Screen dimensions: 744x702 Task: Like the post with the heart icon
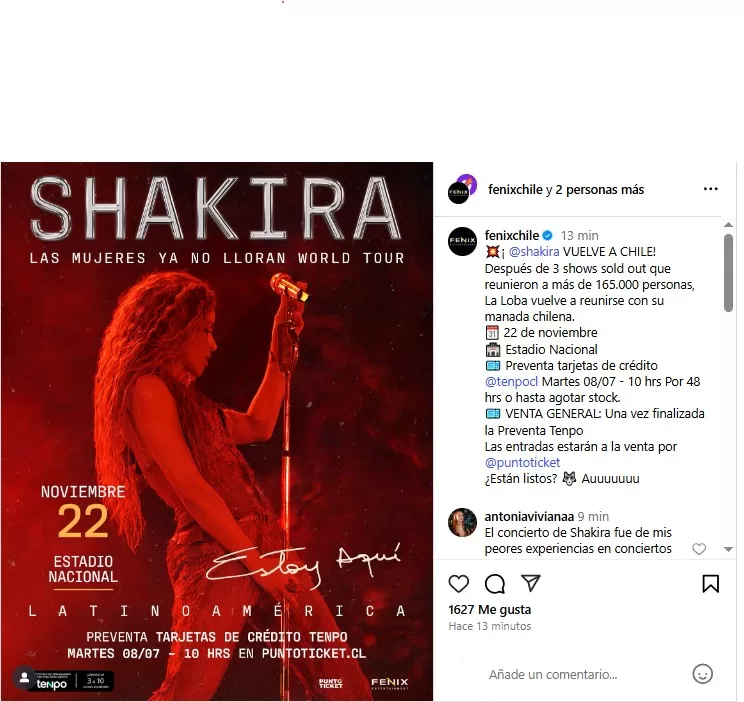pos(458,584)
